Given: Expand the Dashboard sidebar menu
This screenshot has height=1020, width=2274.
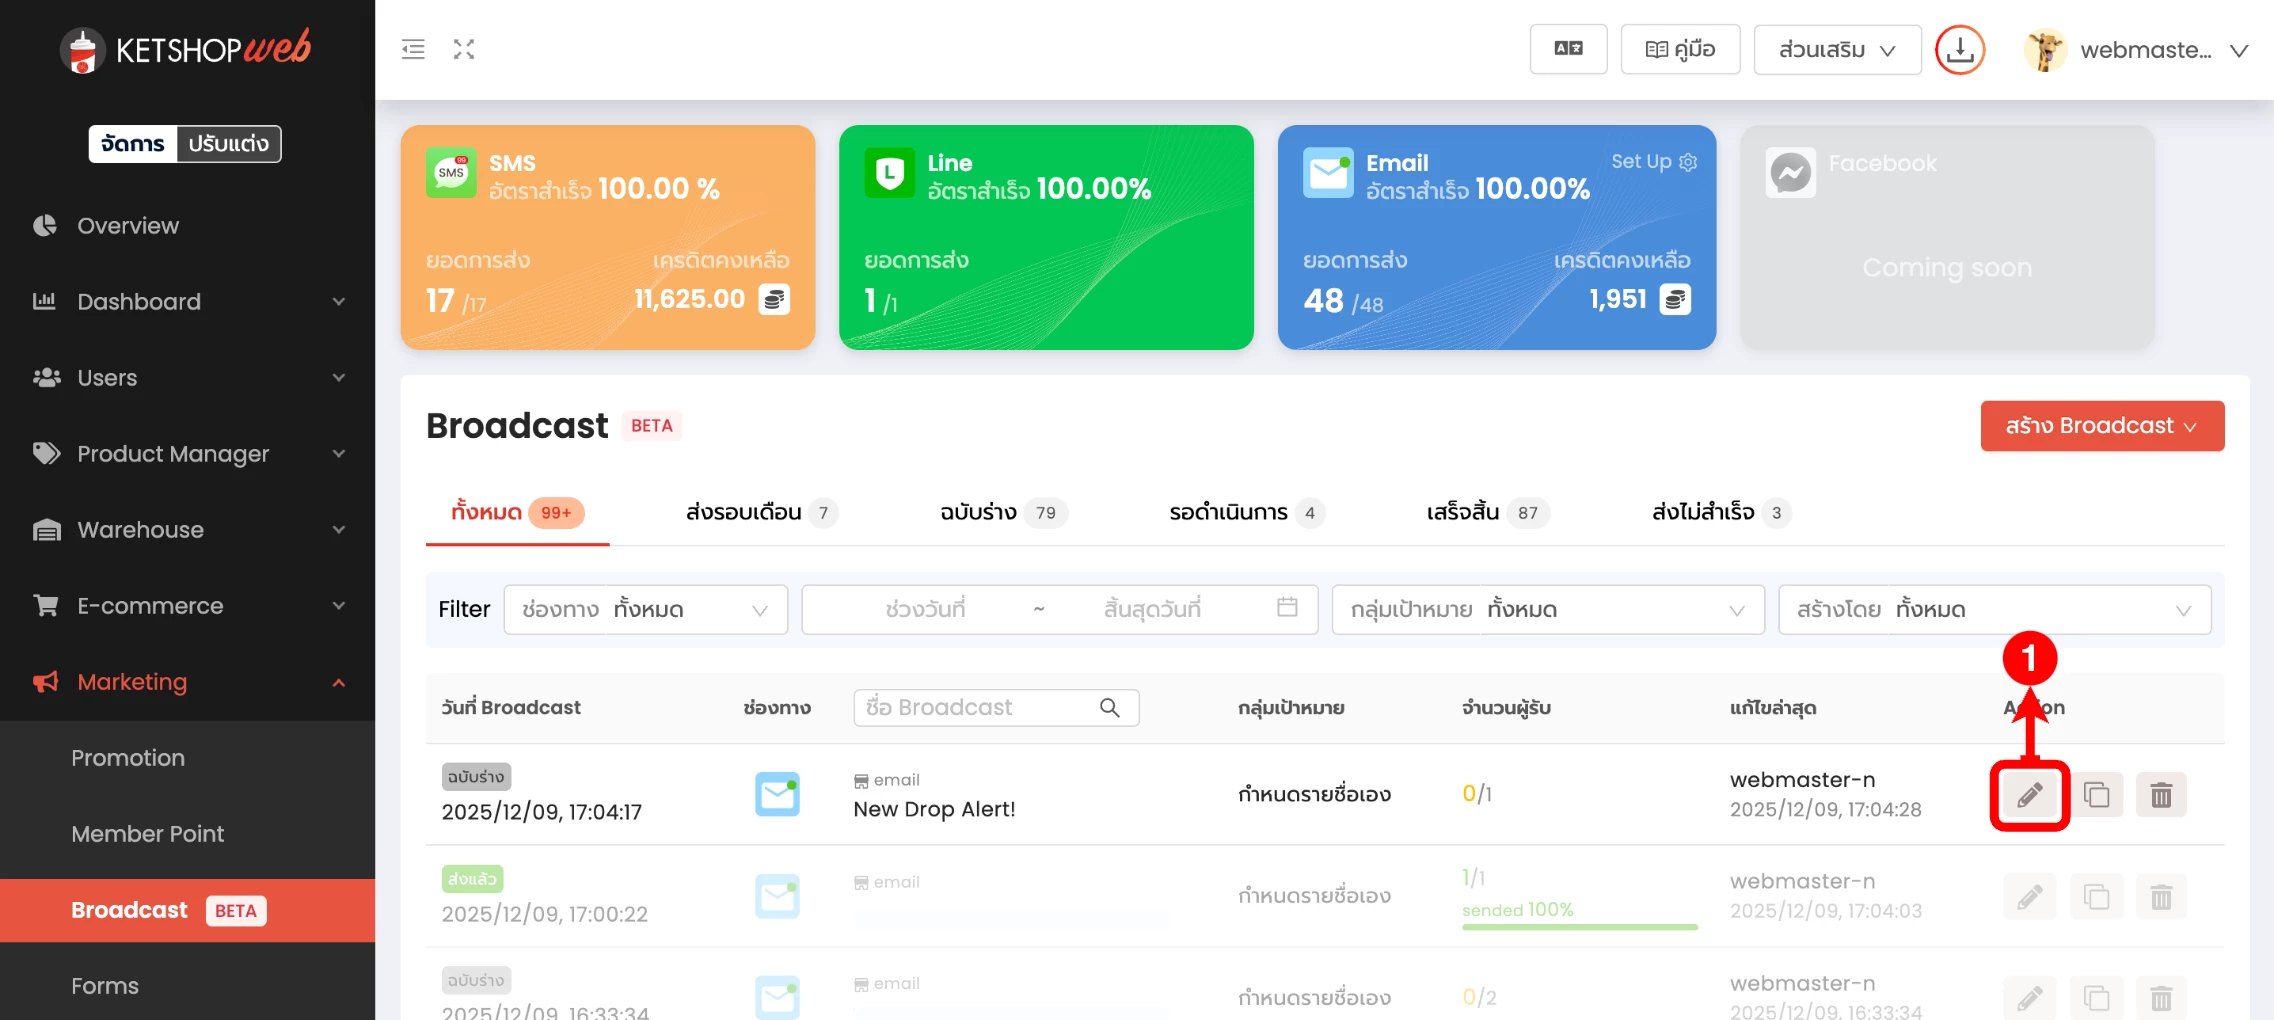Looking at the screenshot, I should tap(188, 302).
